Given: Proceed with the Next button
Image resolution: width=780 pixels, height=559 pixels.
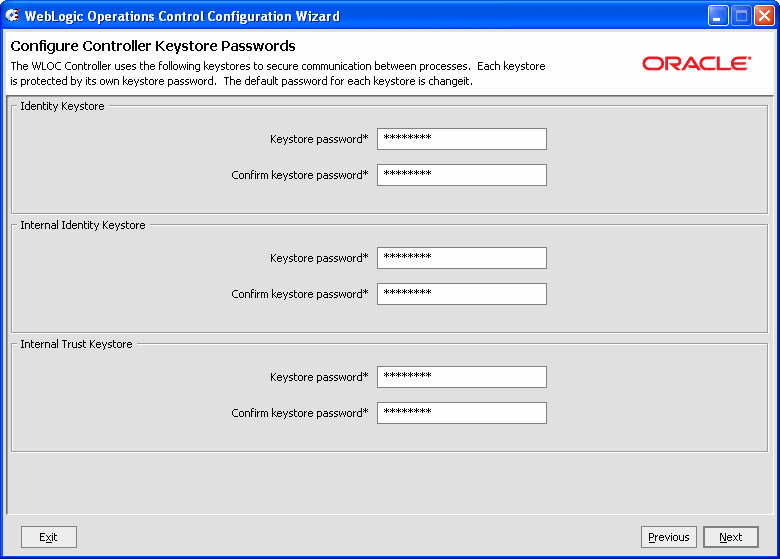Looking at the screenshot, I should tap(731, 537).
